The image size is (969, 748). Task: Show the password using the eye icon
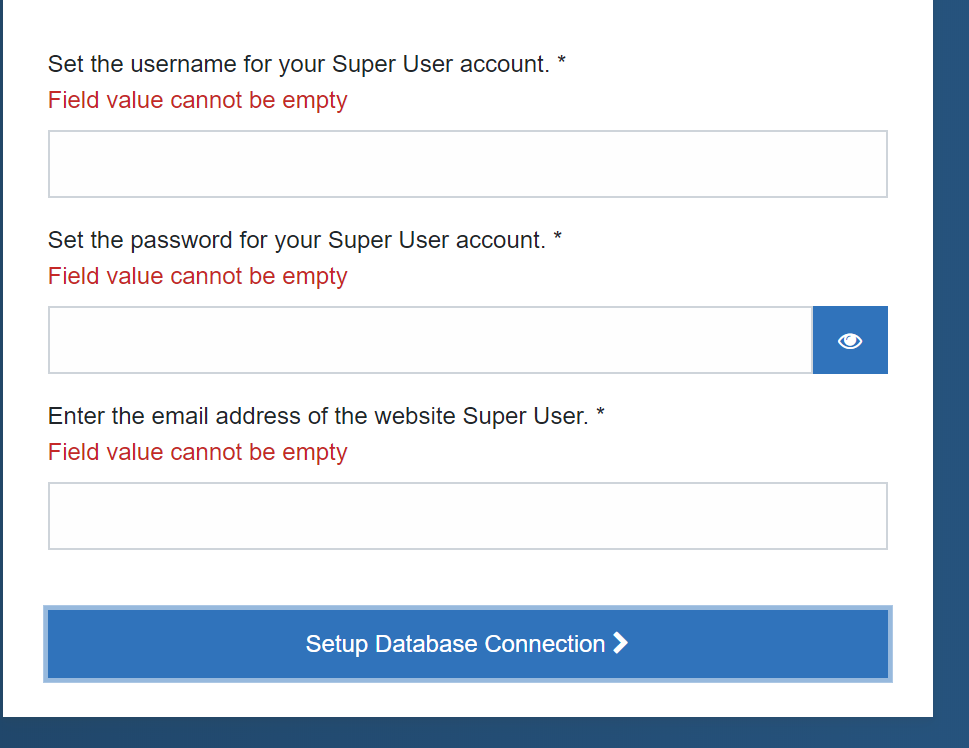tap(850, 340)
